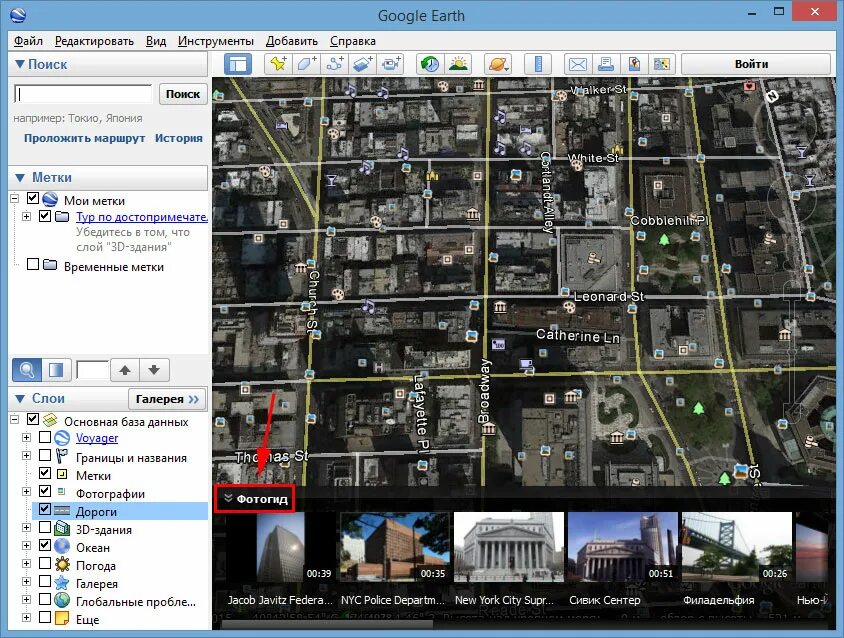The height and width of the screenshot is (638, 844).
Task: Enable the 3D-здания layer checkbox
Action: pos(45,527)
